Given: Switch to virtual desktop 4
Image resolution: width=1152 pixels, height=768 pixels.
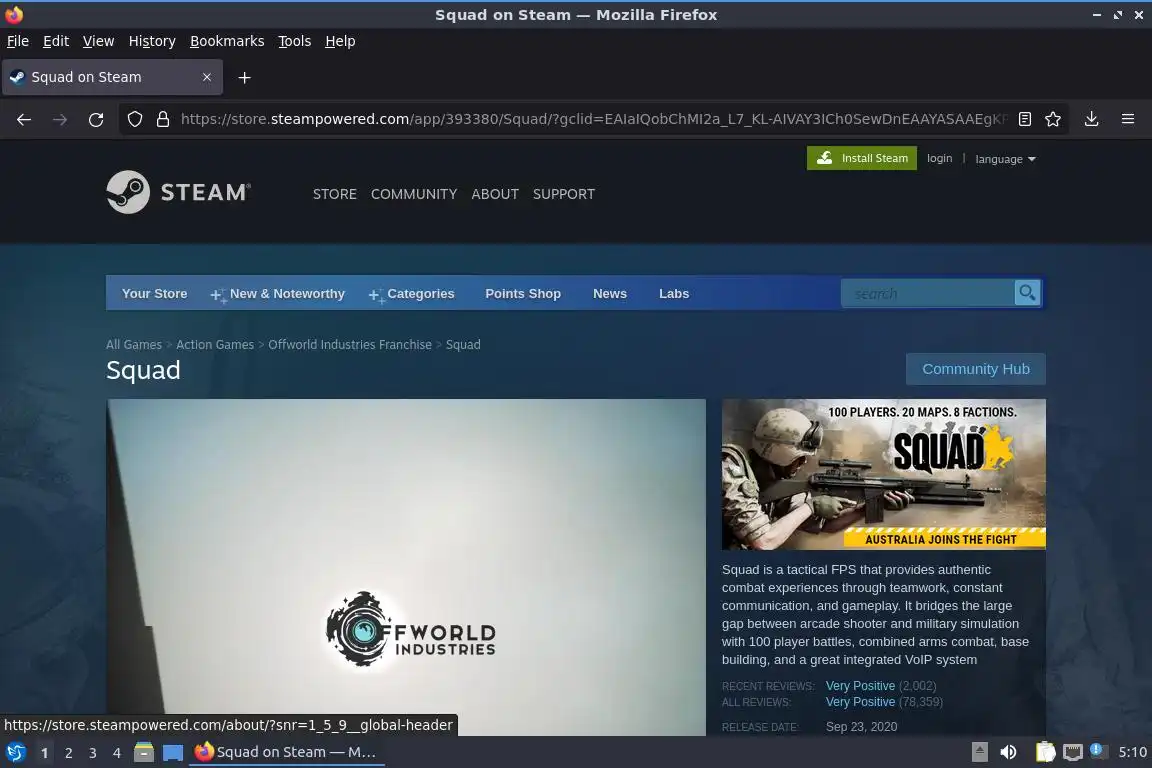Looking at the screenshot, I should coord(117,753).
